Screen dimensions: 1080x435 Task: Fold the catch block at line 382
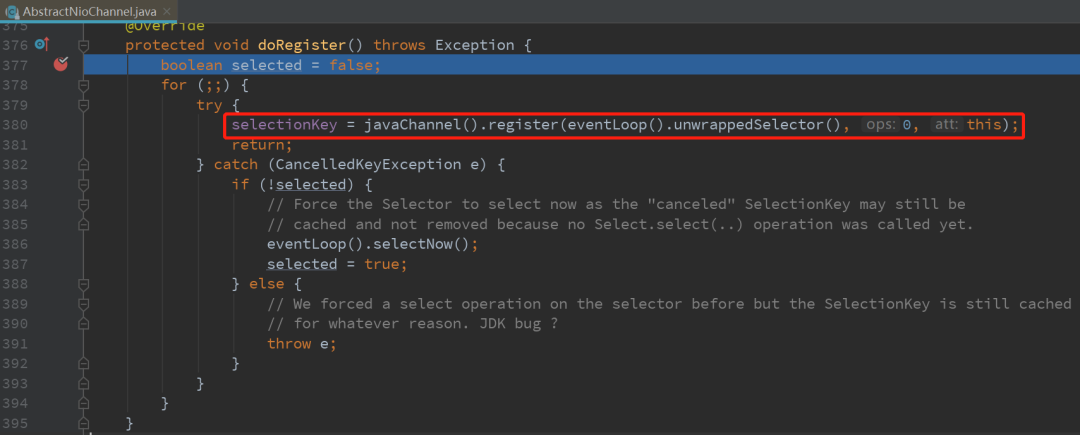pos(85,164)
